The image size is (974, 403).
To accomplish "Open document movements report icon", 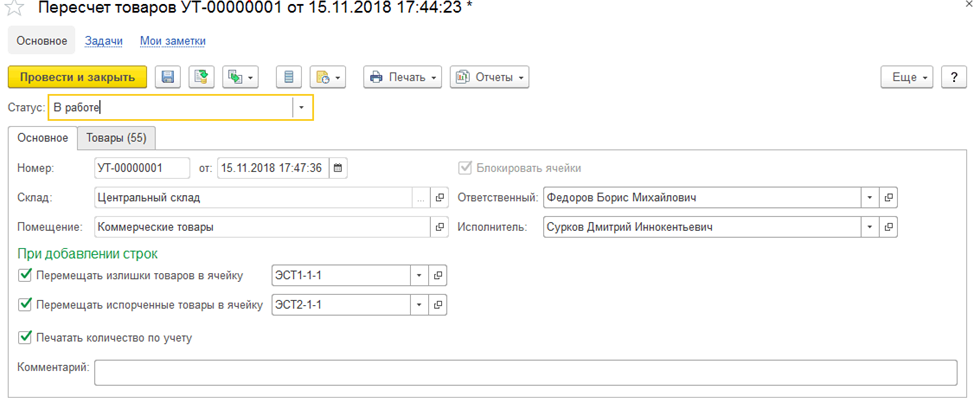I will click(289, 77).
